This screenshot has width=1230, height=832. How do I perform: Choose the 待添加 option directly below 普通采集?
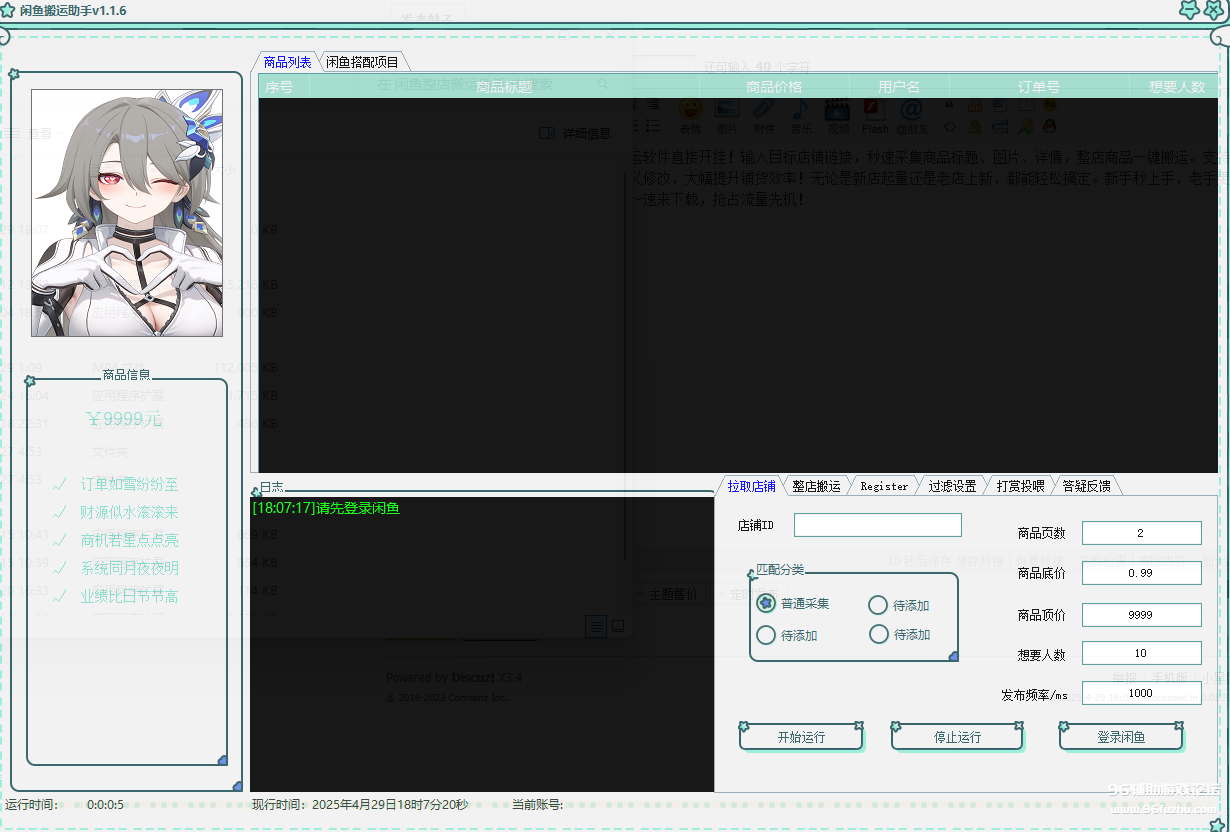tap(766, 635)
